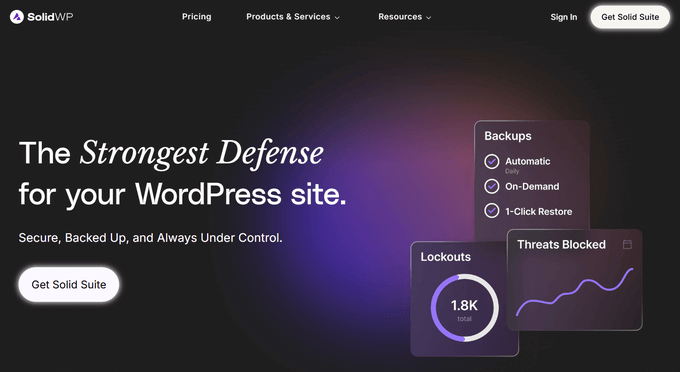Image resolution: width=680 pixels, height=372 pixels.
Task: Click the "1-Click Restore" label text
Action: click(539, 212)
